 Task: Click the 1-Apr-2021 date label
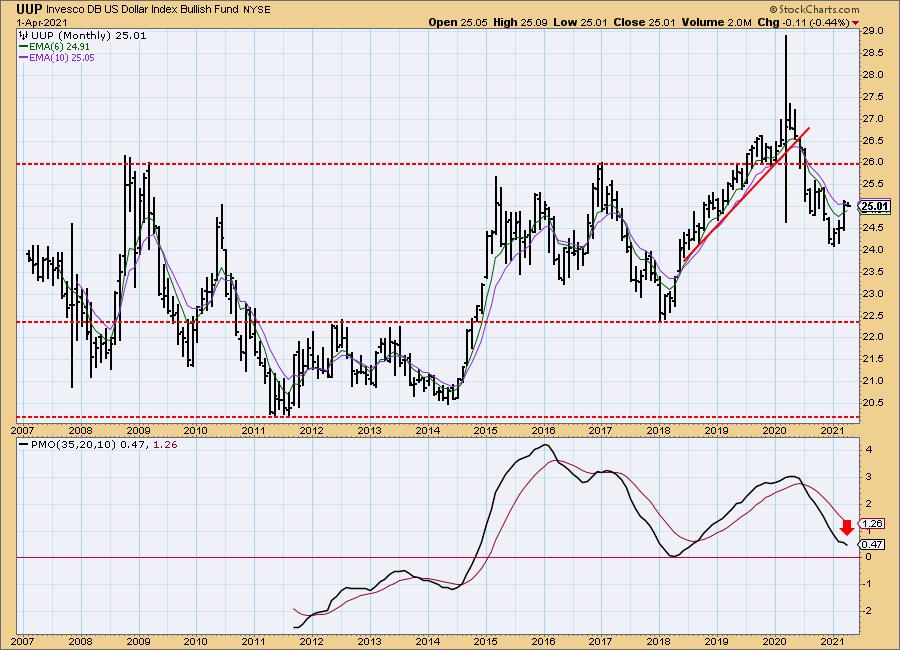tap(42, 23)
